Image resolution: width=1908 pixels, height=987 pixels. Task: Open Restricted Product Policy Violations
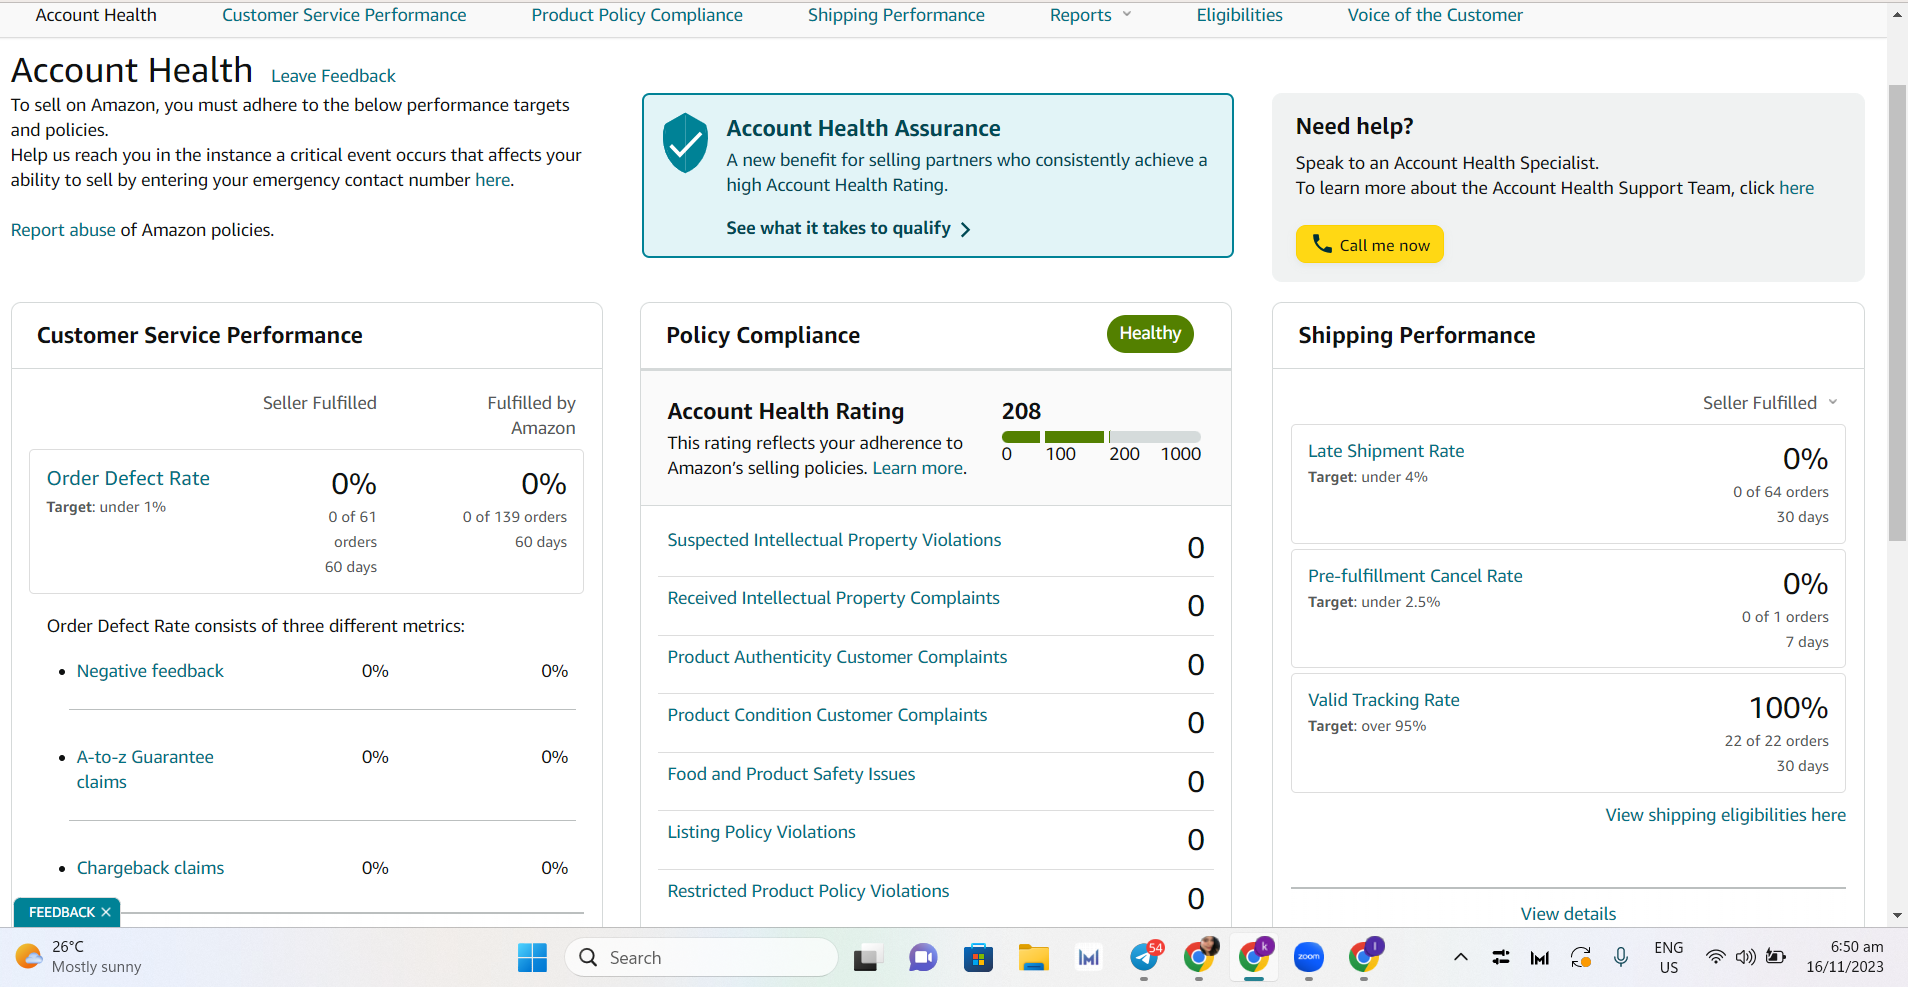click(808, 891)
